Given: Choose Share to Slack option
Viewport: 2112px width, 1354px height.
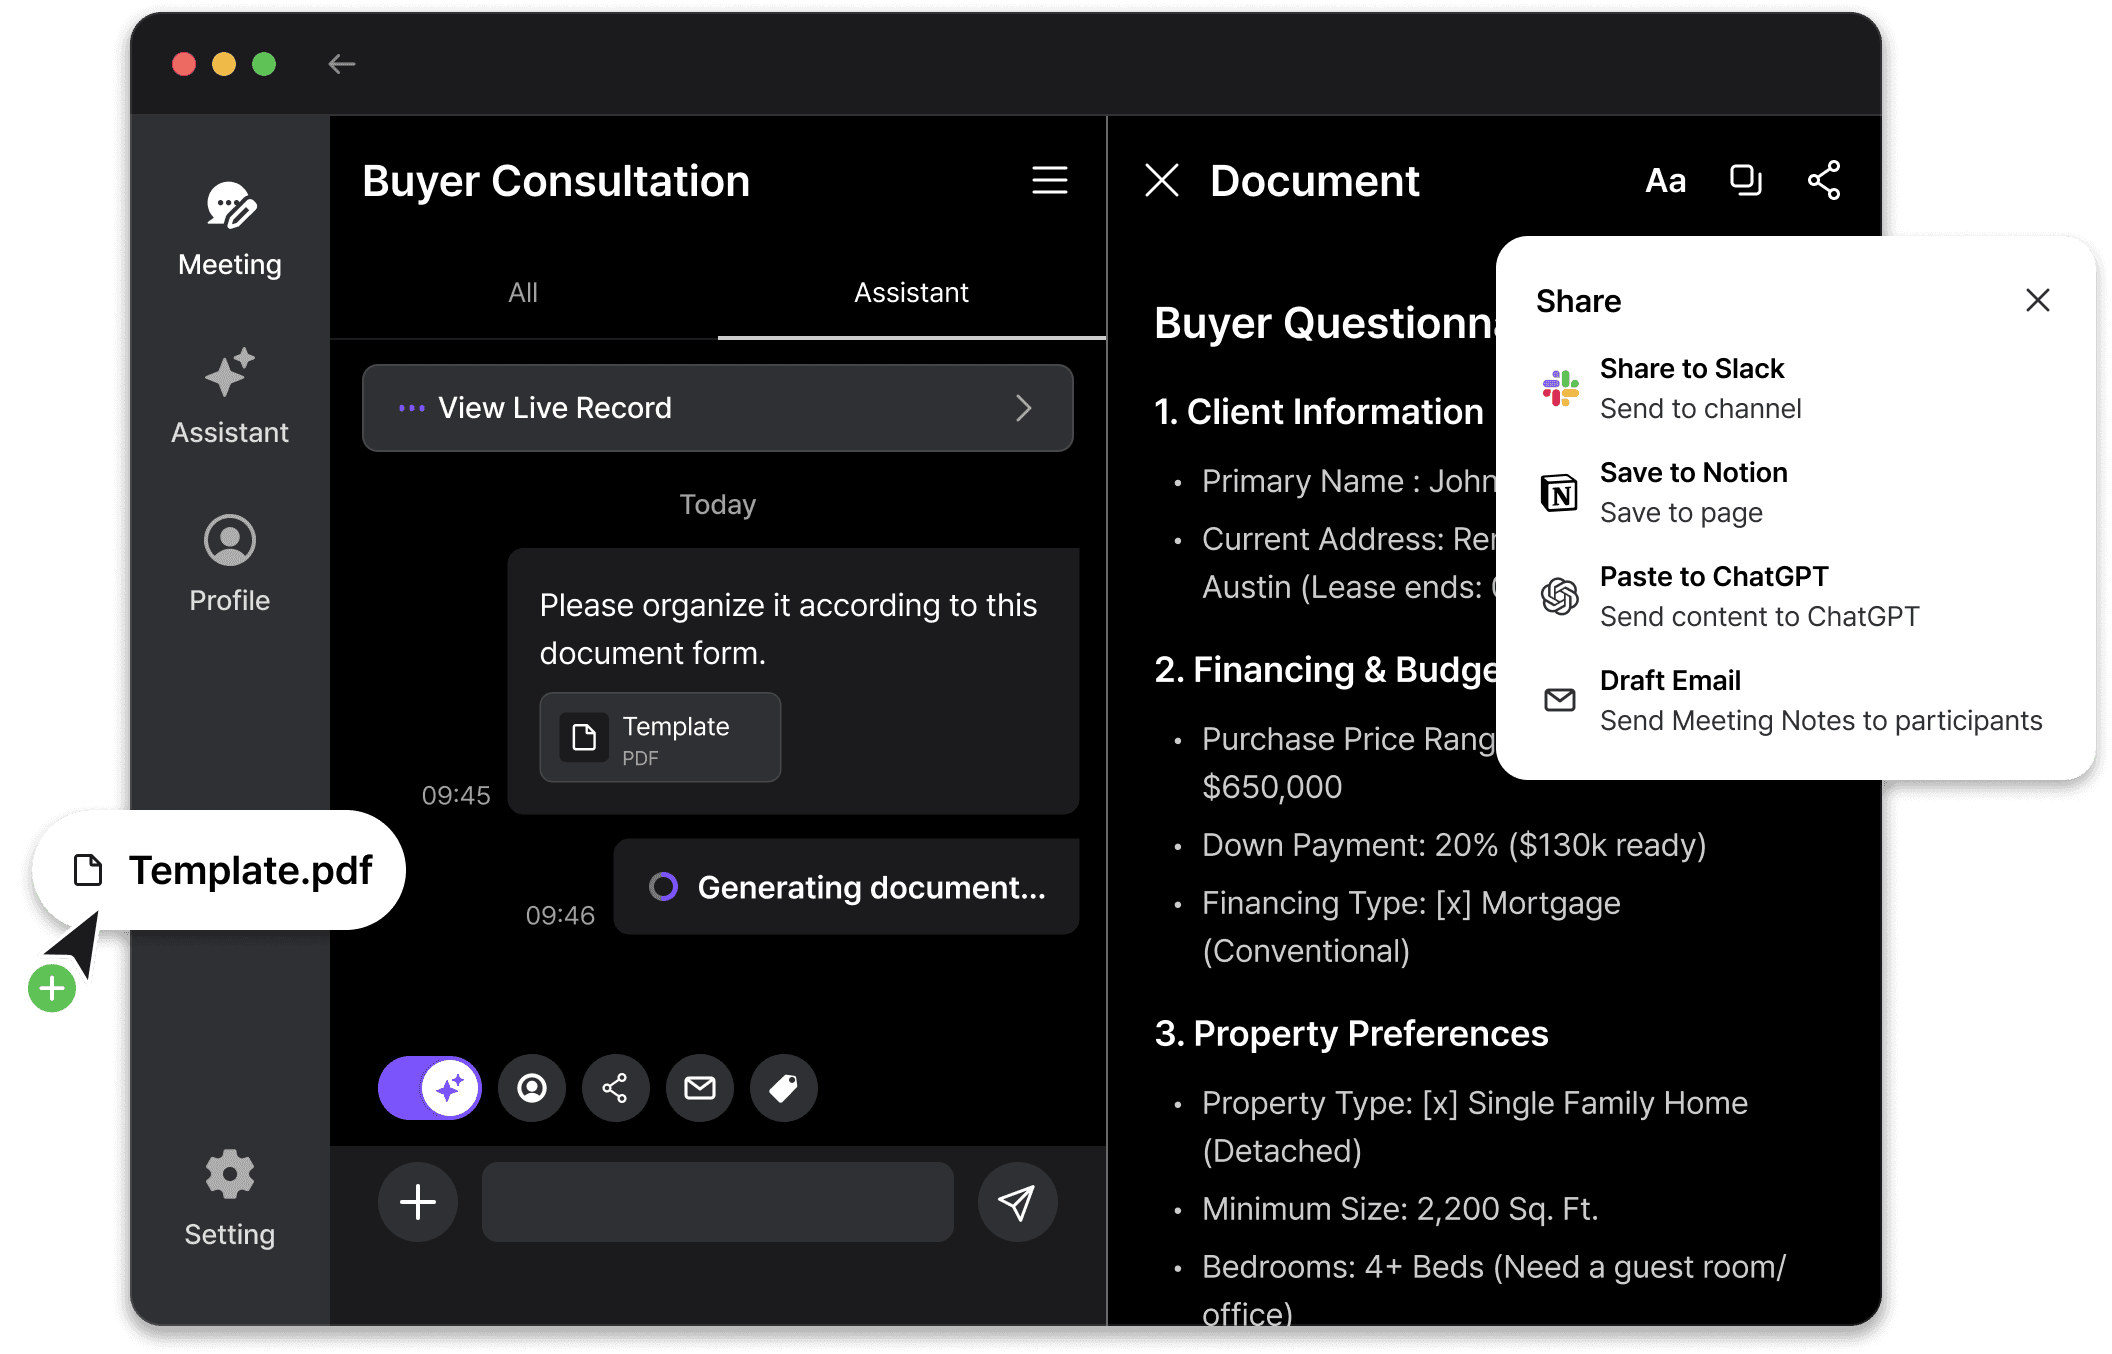Looking at the screenshot, I should [x=1690, y=388].
